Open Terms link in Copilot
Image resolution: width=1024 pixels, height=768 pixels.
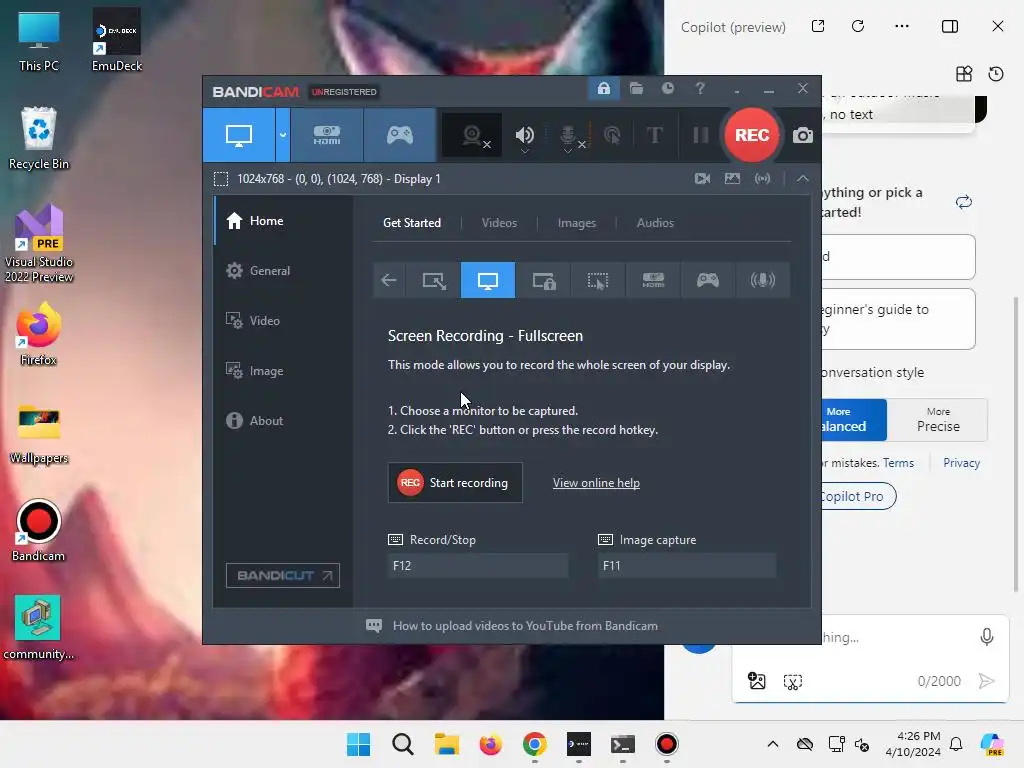pyautogui.click(x=898, y=463)
